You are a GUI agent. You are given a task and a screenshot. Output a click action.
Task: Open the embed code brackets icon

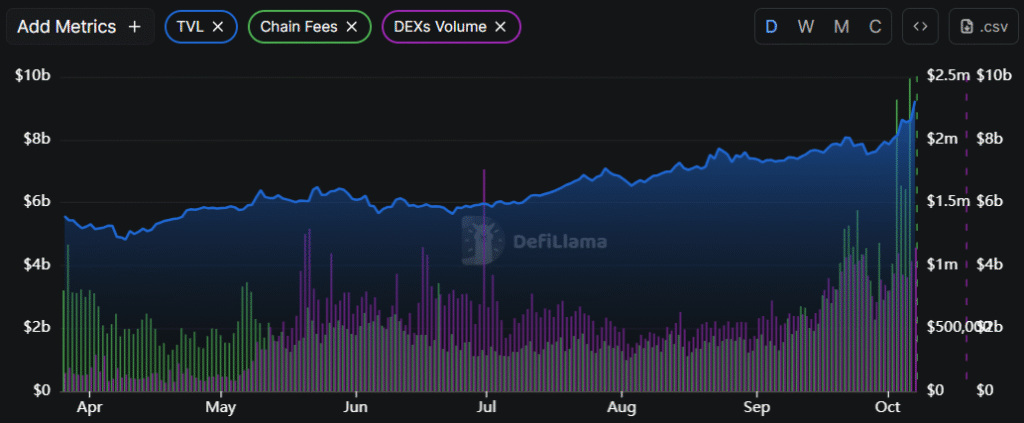920,27
